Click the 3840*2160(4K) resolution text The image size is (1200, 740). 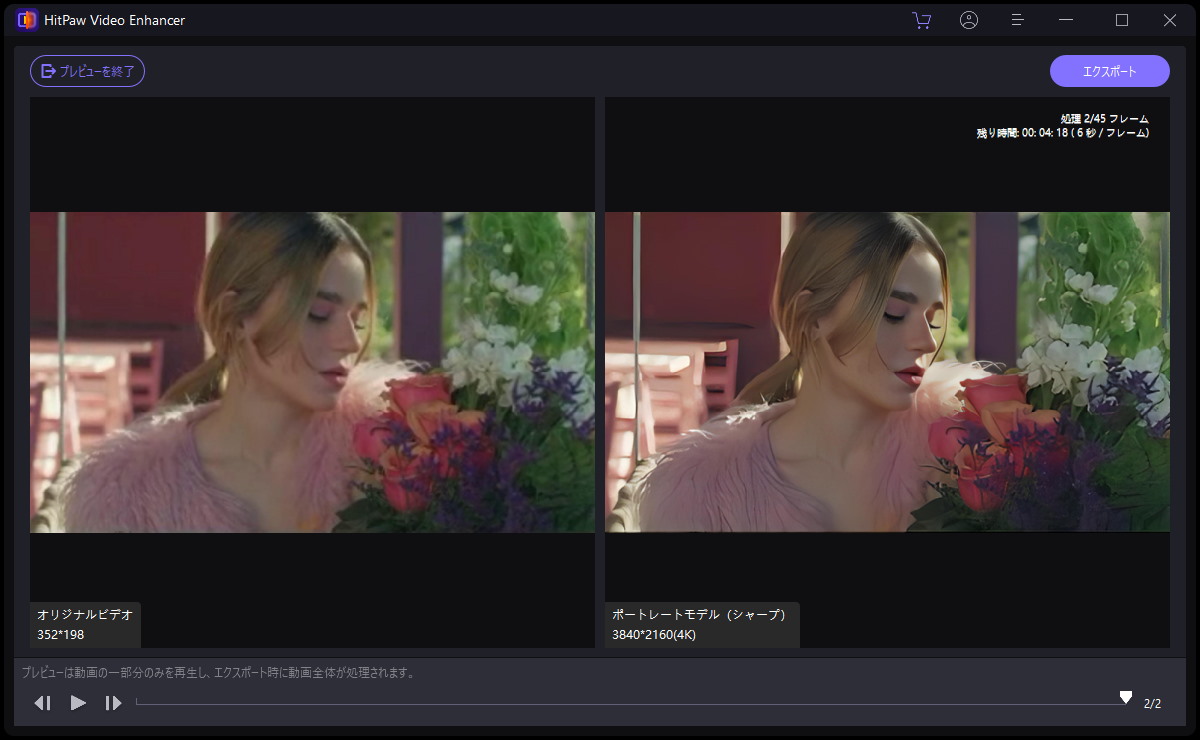tap(654, 634)
